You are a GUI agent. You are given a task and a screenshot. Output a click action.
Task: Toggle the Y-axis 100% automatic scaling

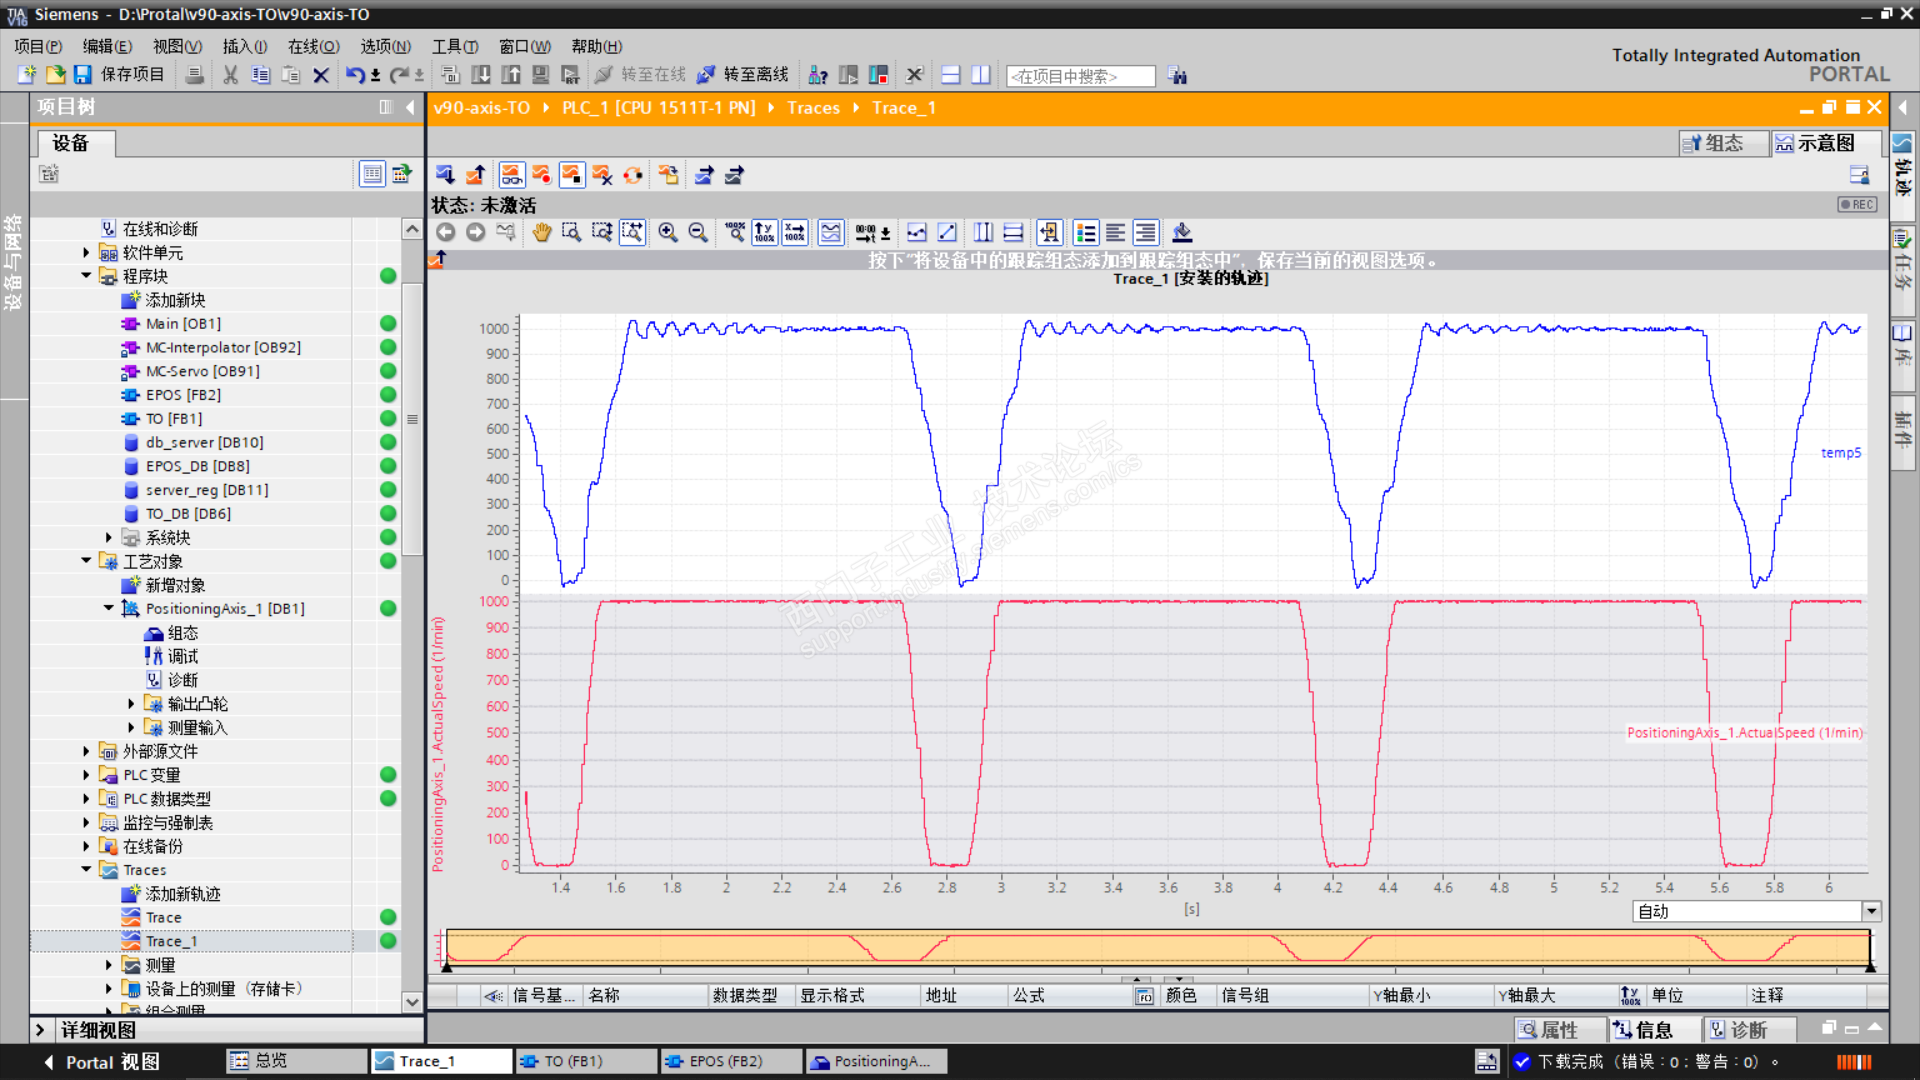[764, 233]
